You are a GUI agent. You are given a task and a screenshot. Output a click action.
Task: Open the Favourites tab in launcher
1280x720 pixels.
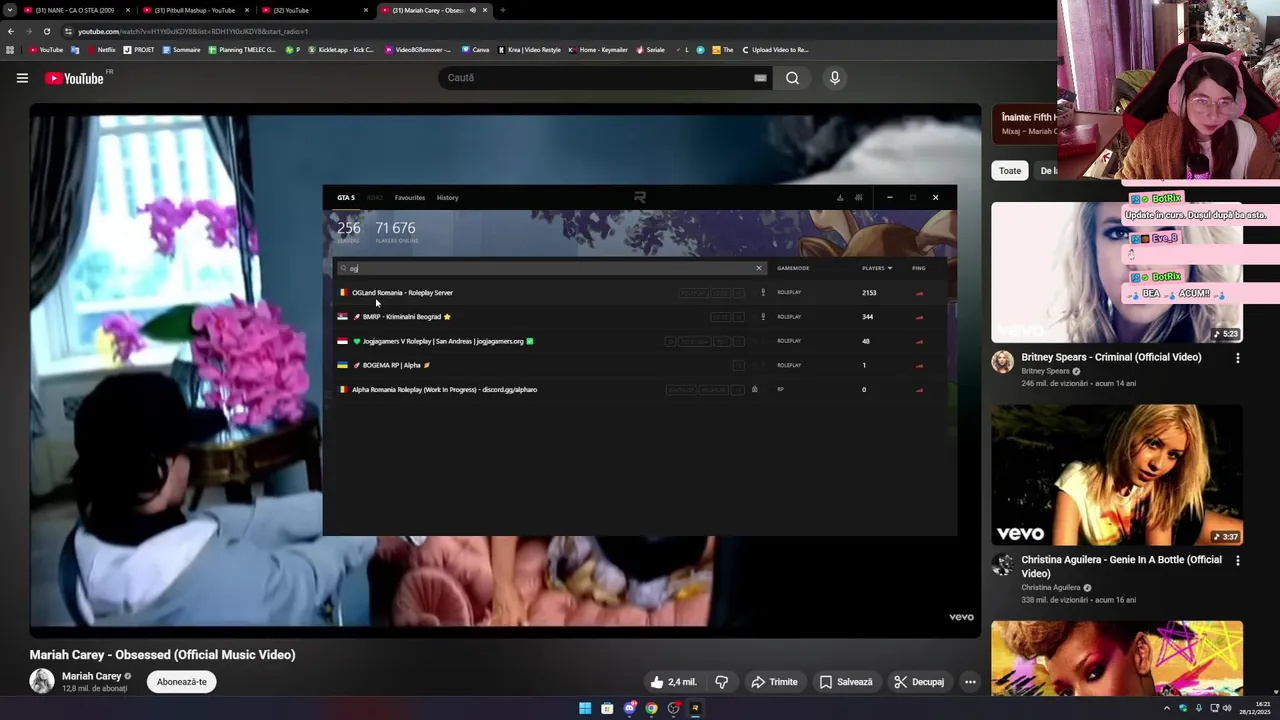coord(410,198)
